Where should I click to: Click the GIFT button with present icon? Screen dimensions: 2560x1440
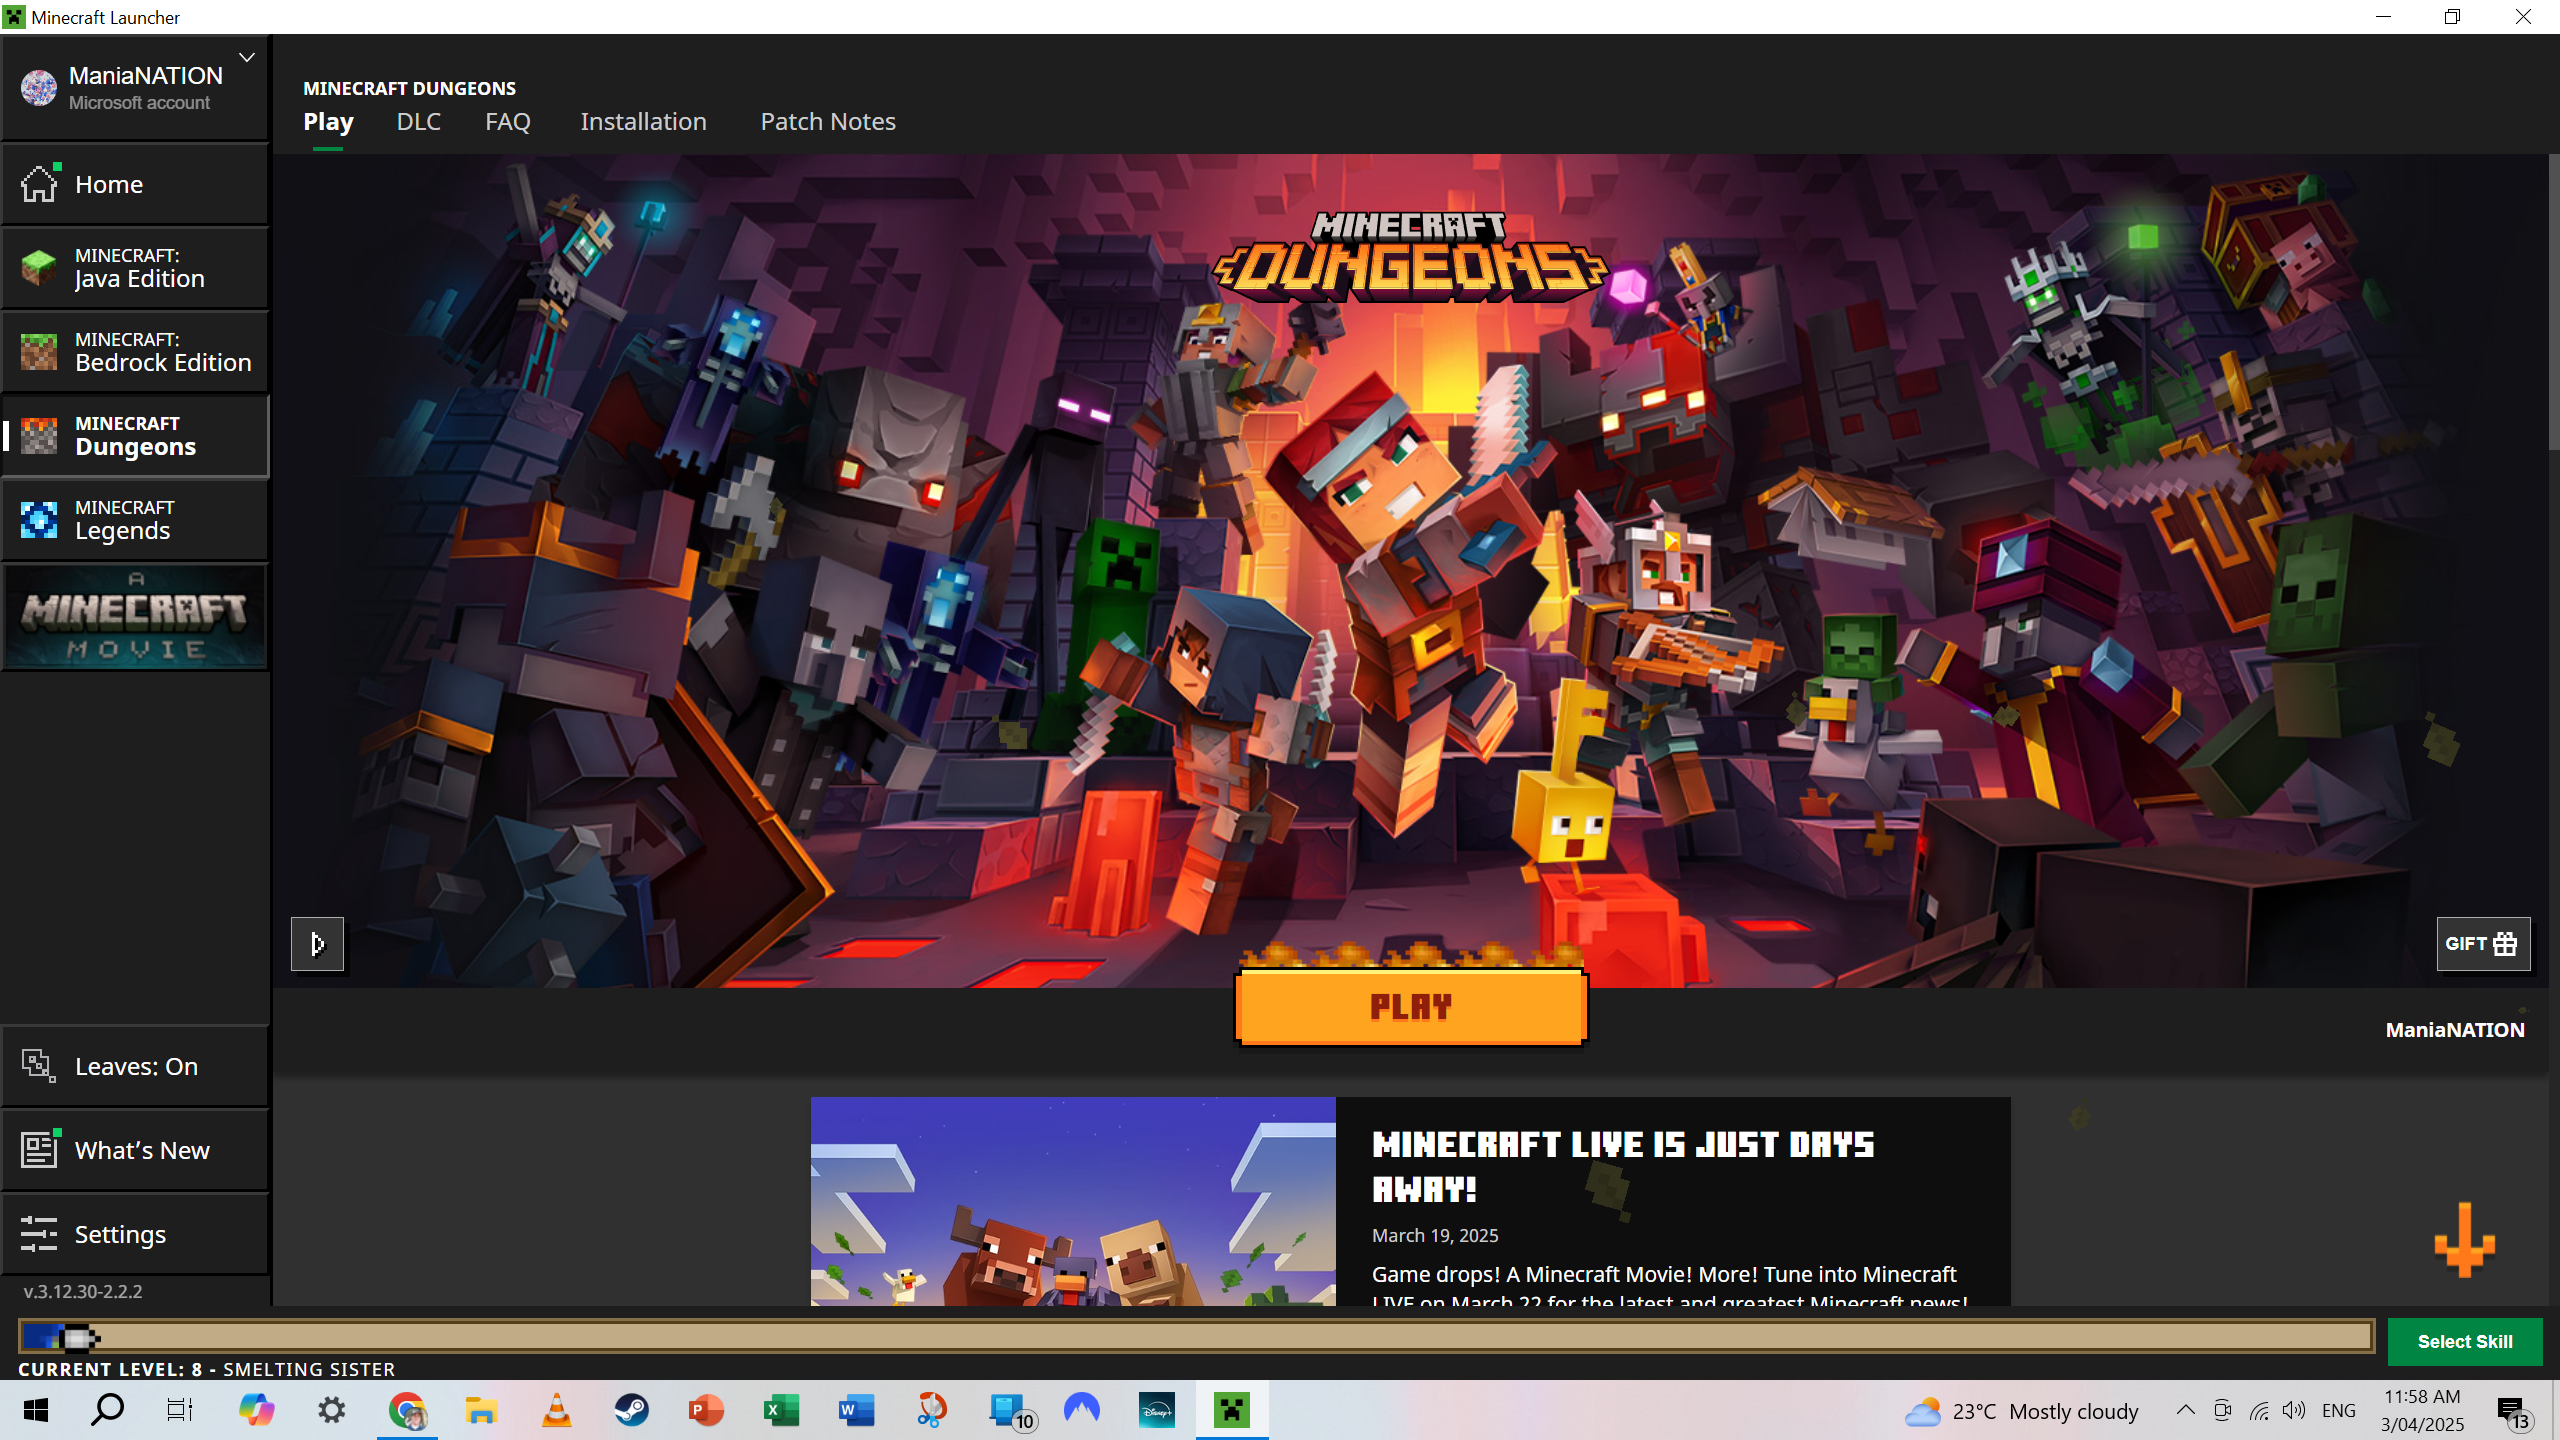pos(2482,943)
